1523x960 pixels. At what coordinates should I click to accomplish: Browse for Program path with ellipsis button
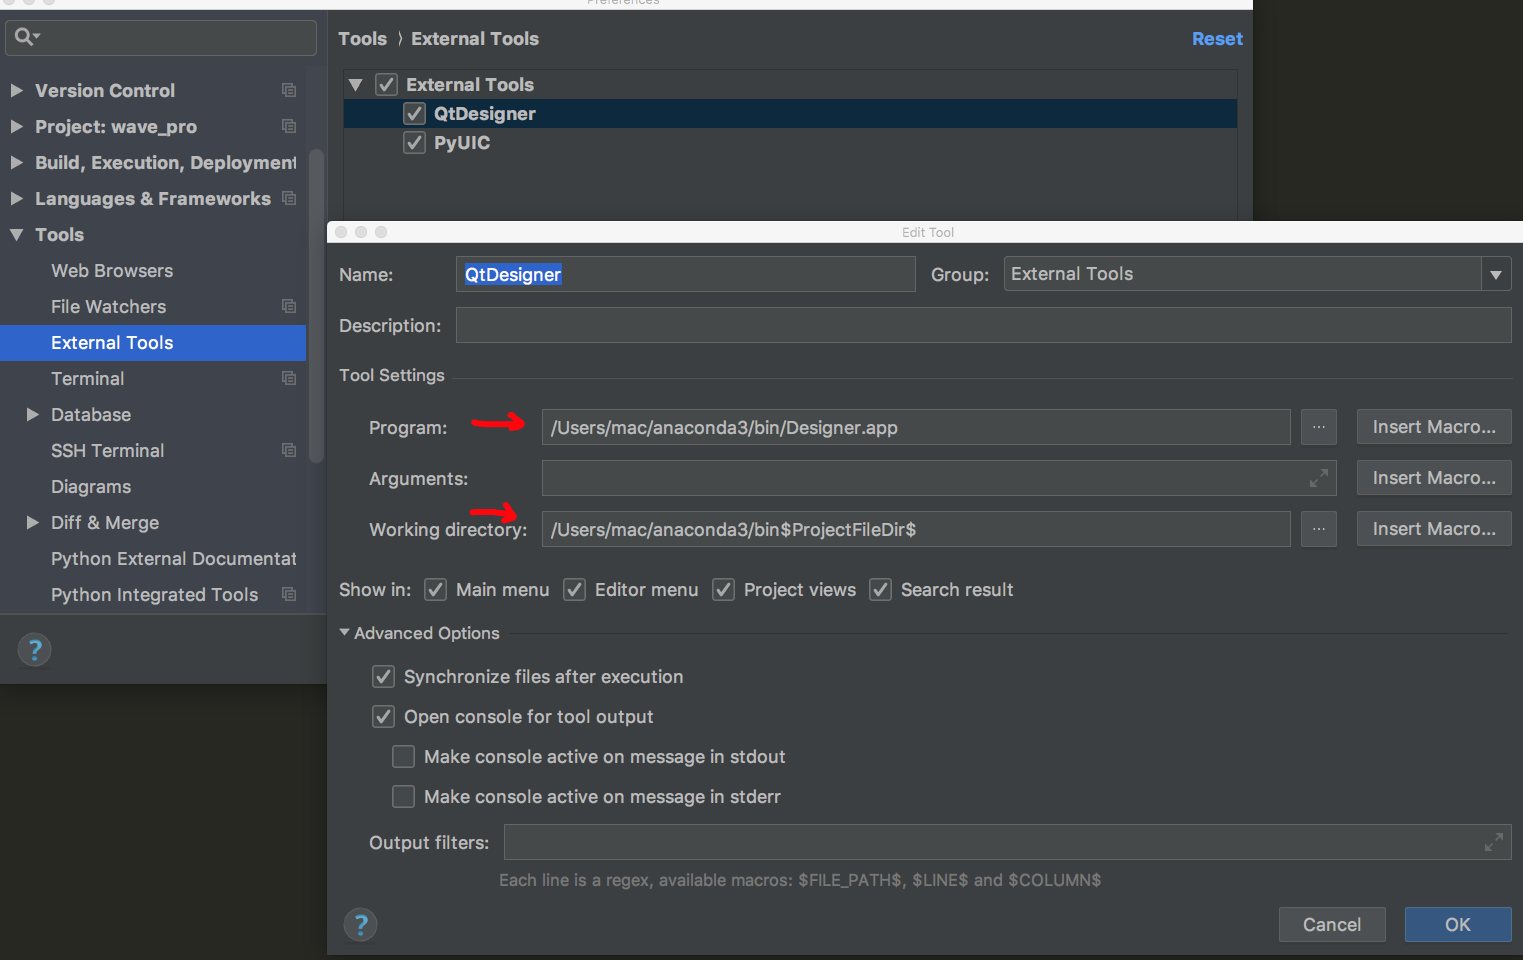click(1318, 427)
